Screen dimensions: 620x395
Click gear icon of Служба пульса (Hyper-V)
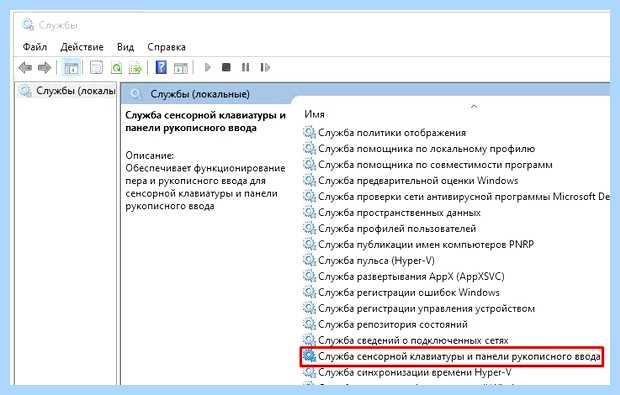309,260
